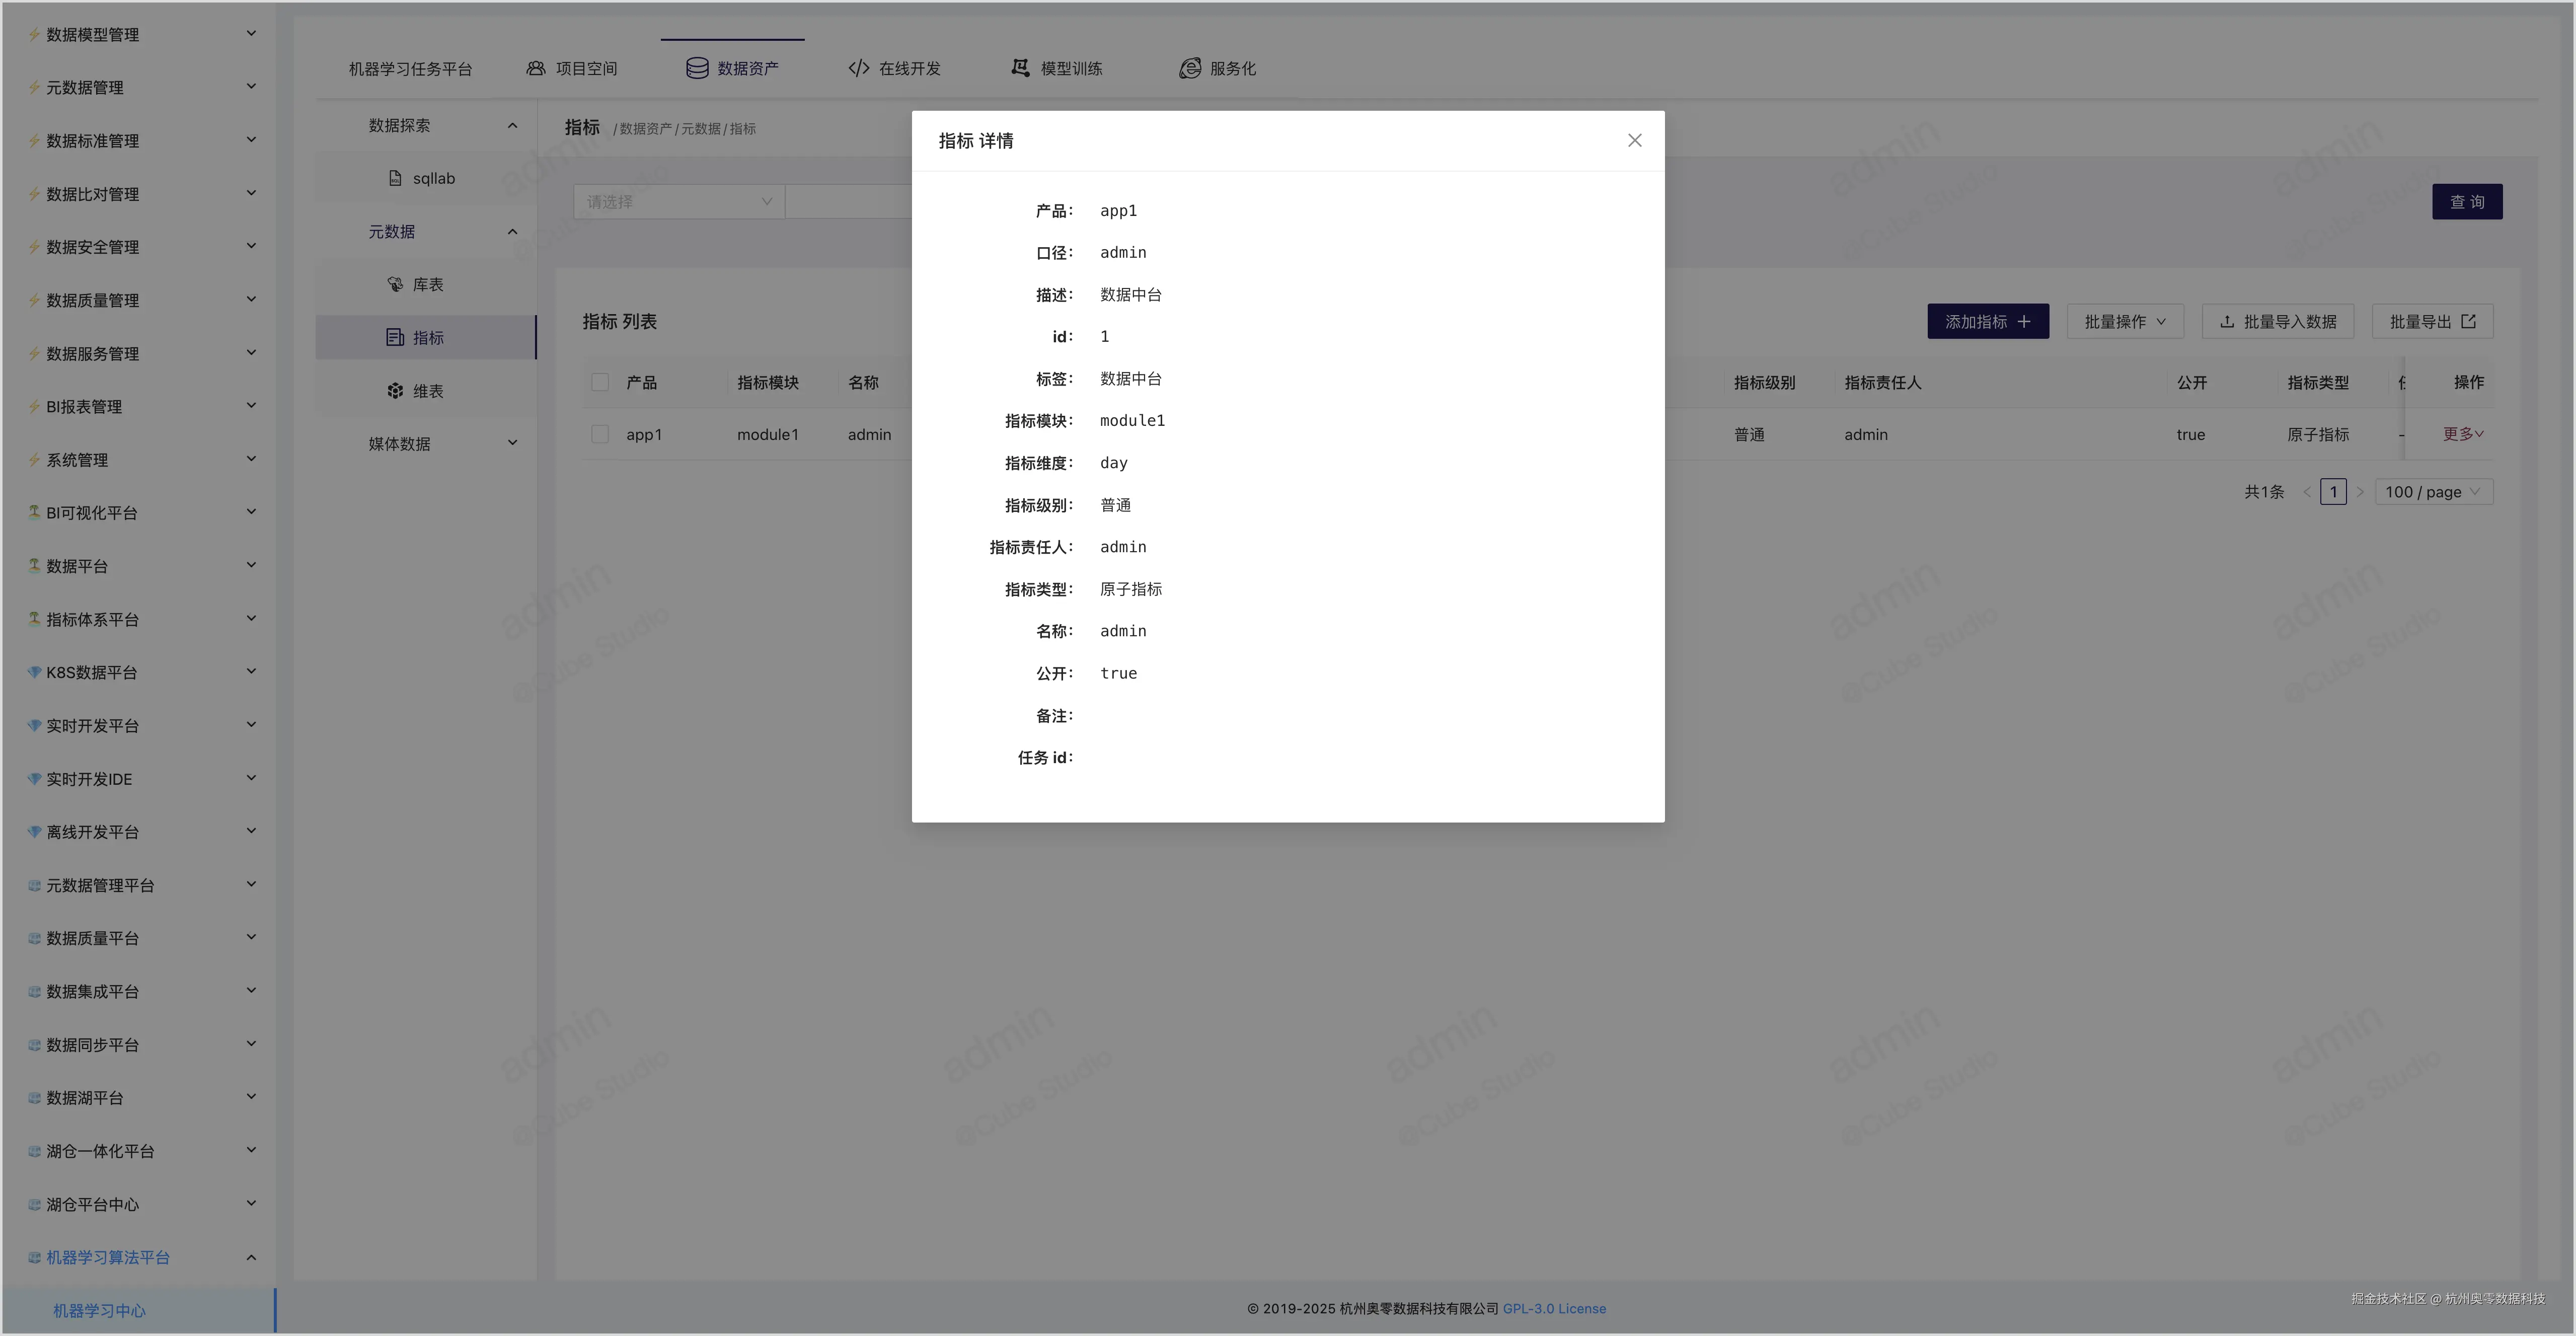
Task: Open the 100 / page size dropdown
Action: tap(2432, 492)
